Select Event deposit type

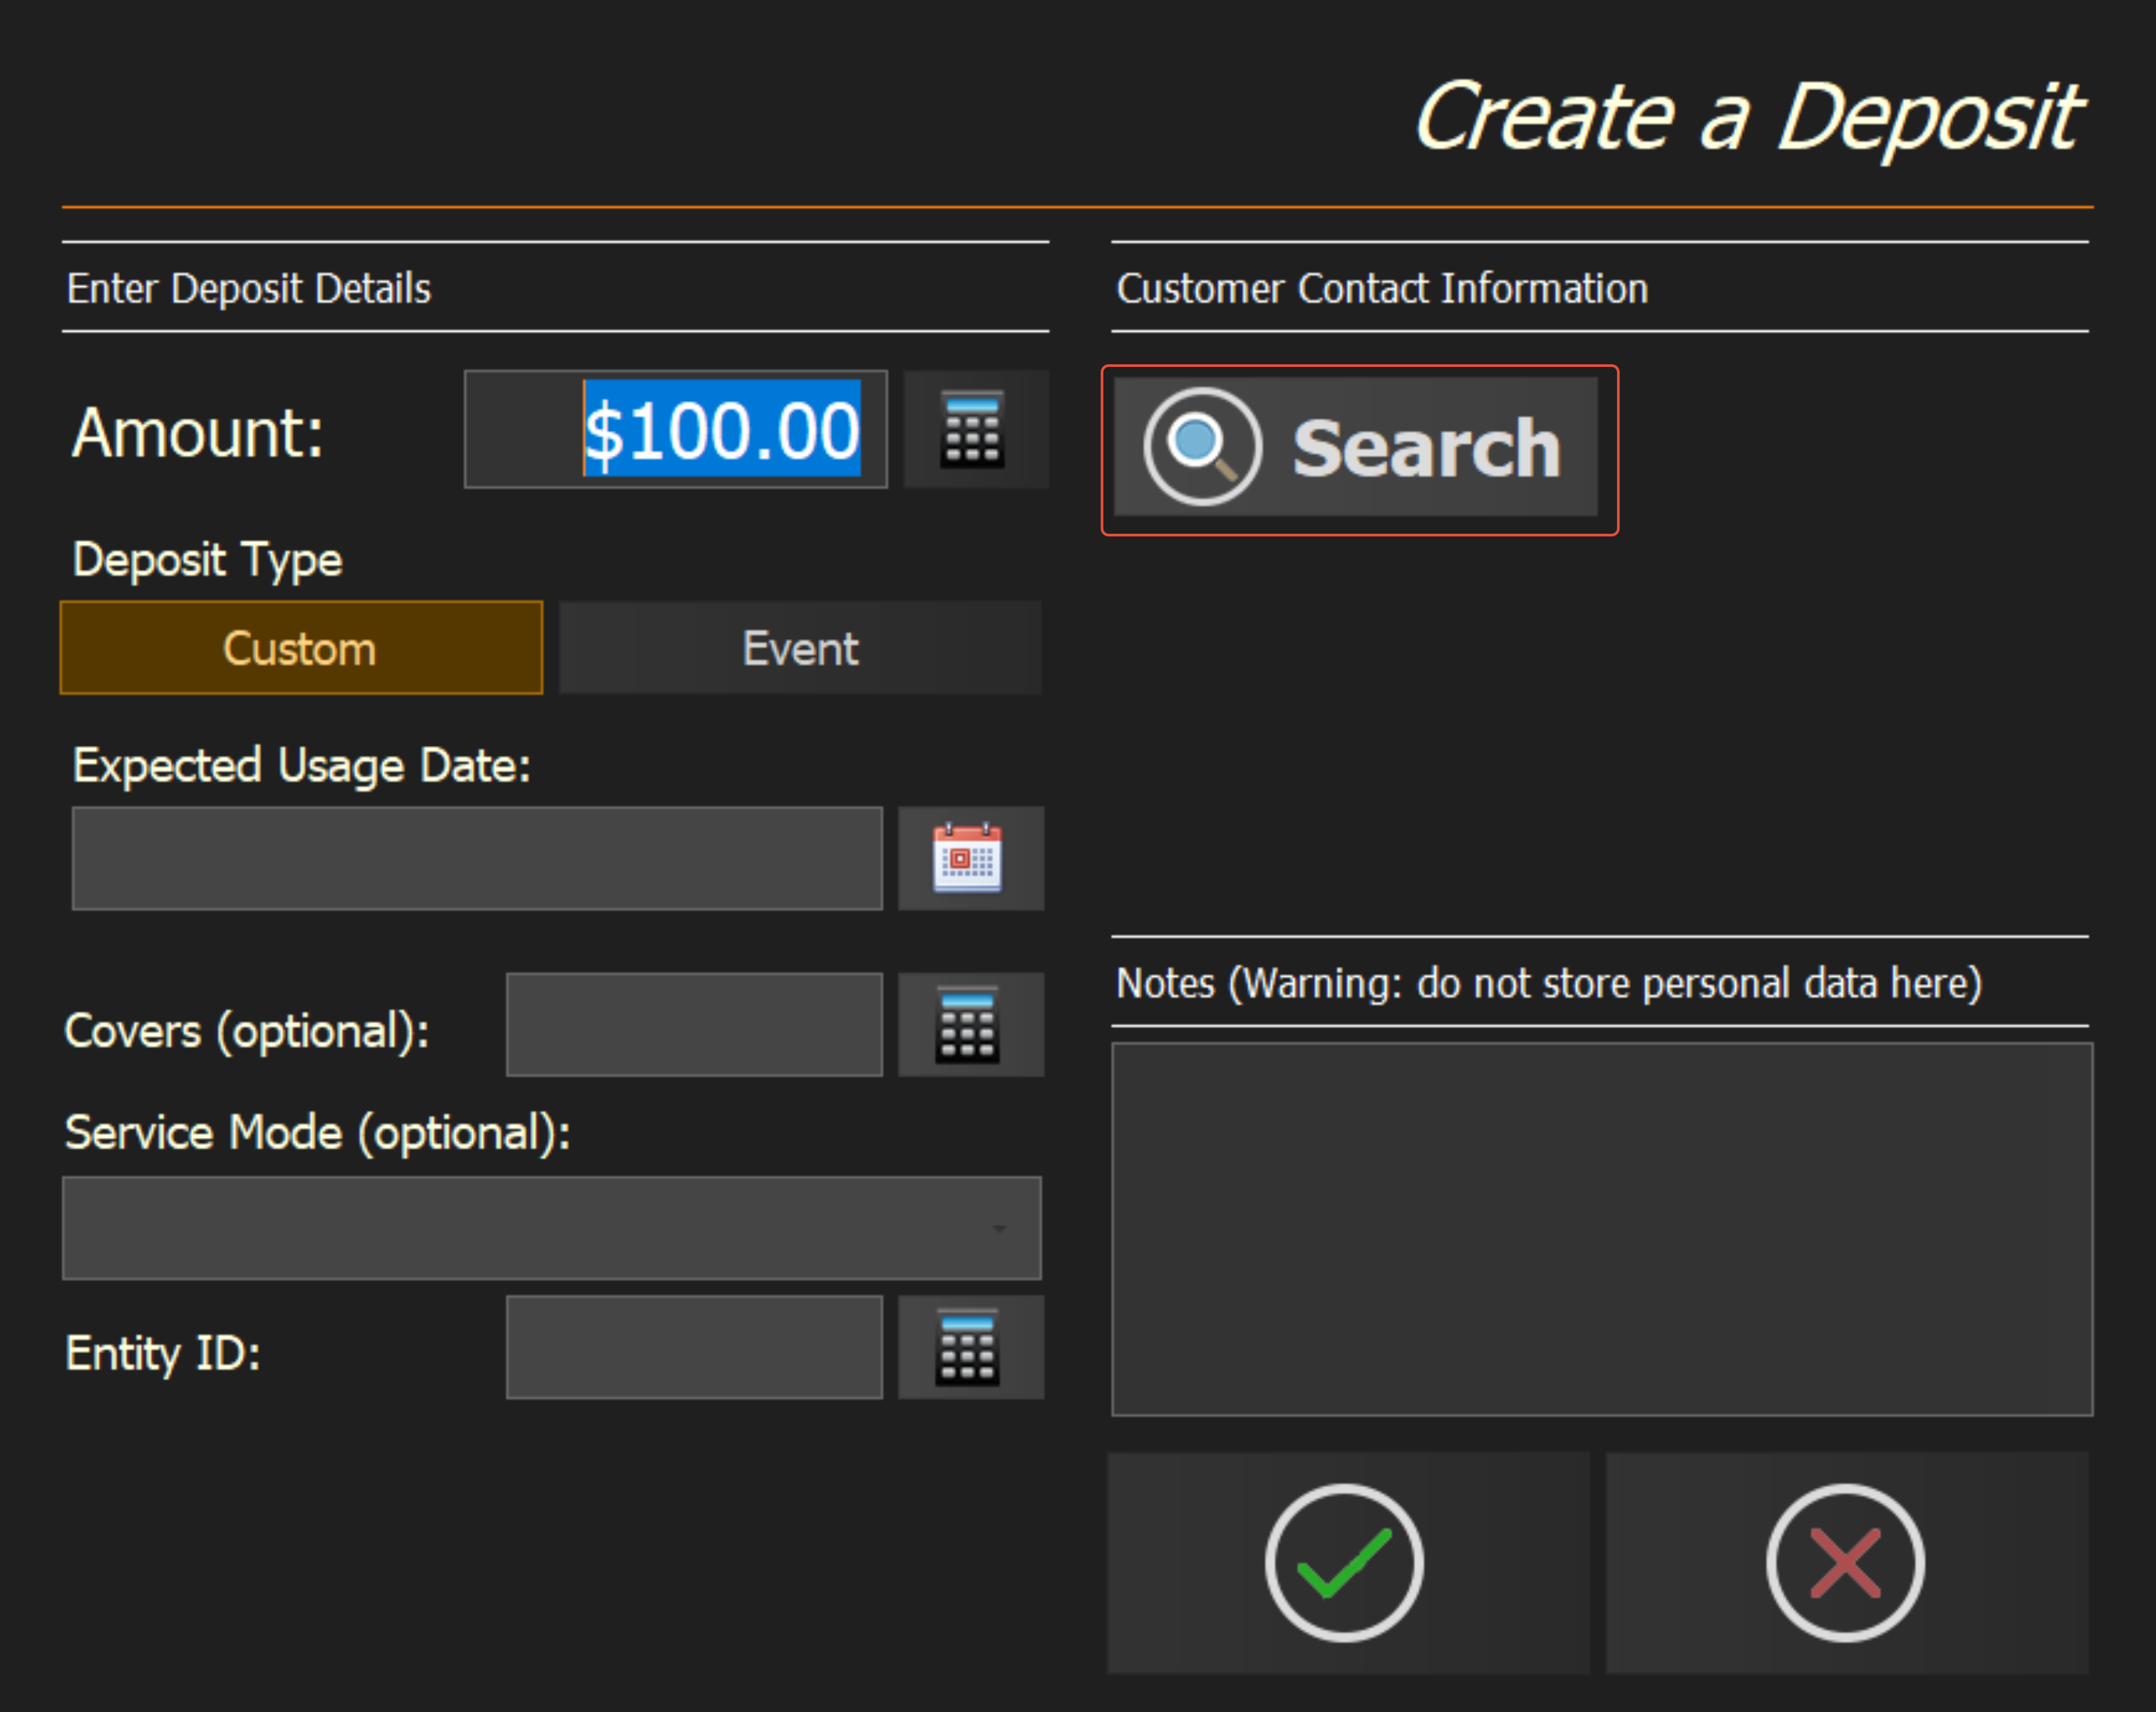pyautogui.click(x=800, y=648)
